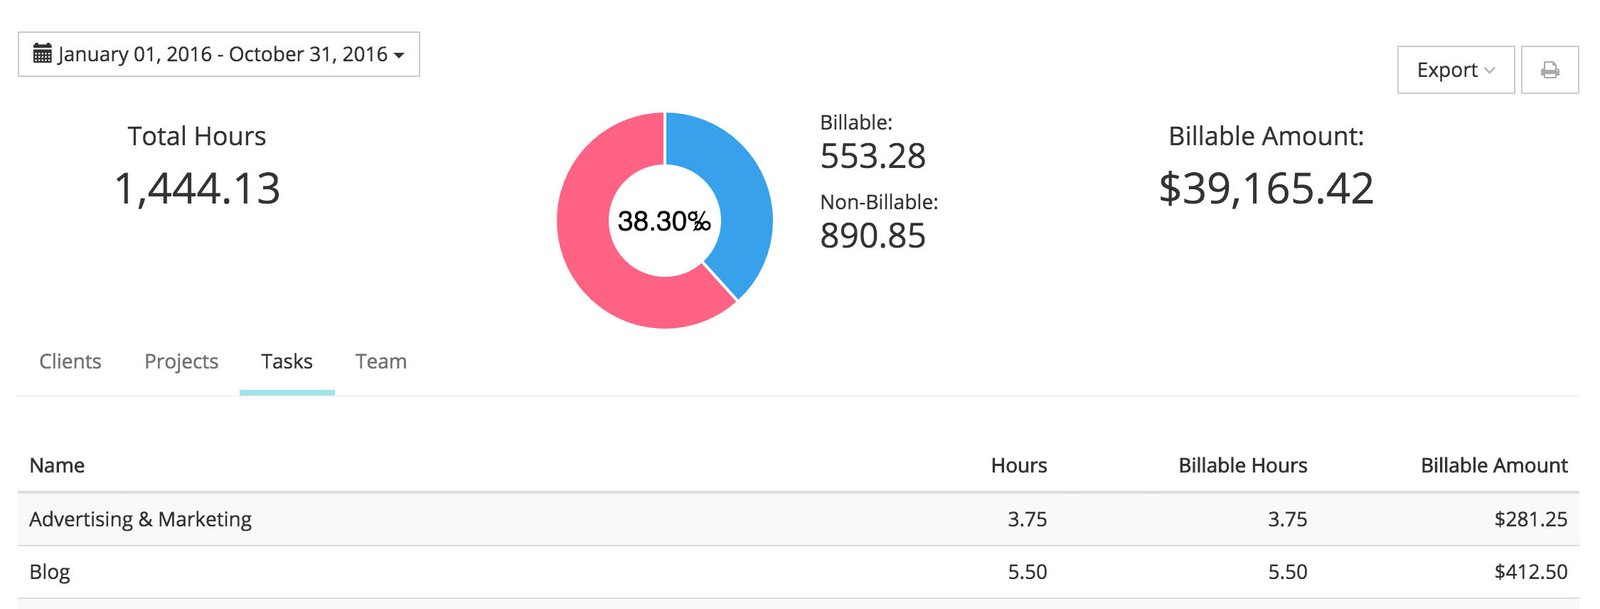Click the Name column header
Image resolution: width=1600 pixels, height=609 pixels.
57,465
